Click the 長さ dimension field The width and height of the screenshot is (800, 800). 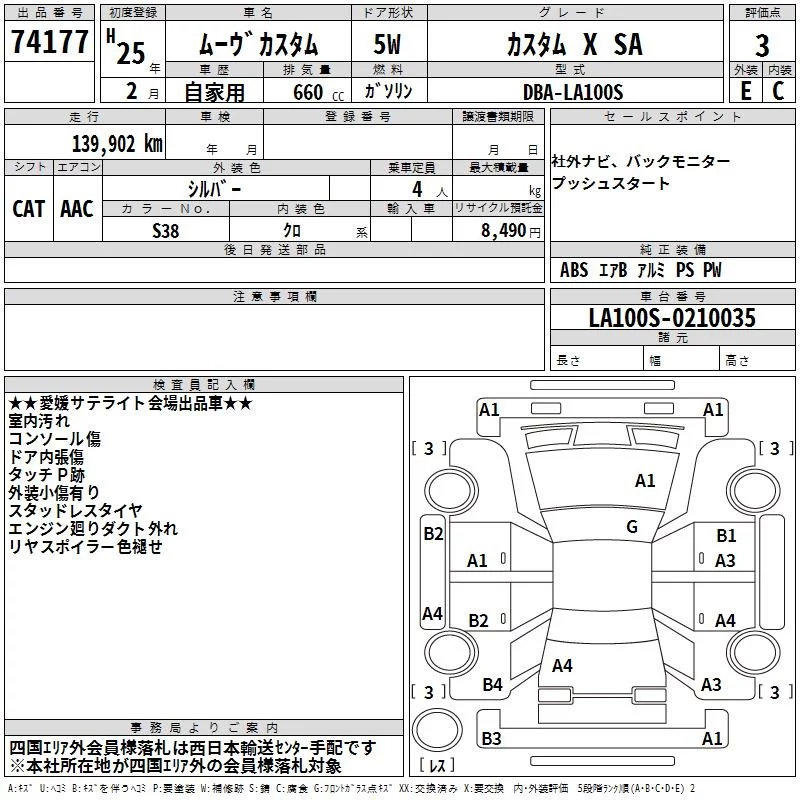597,360
